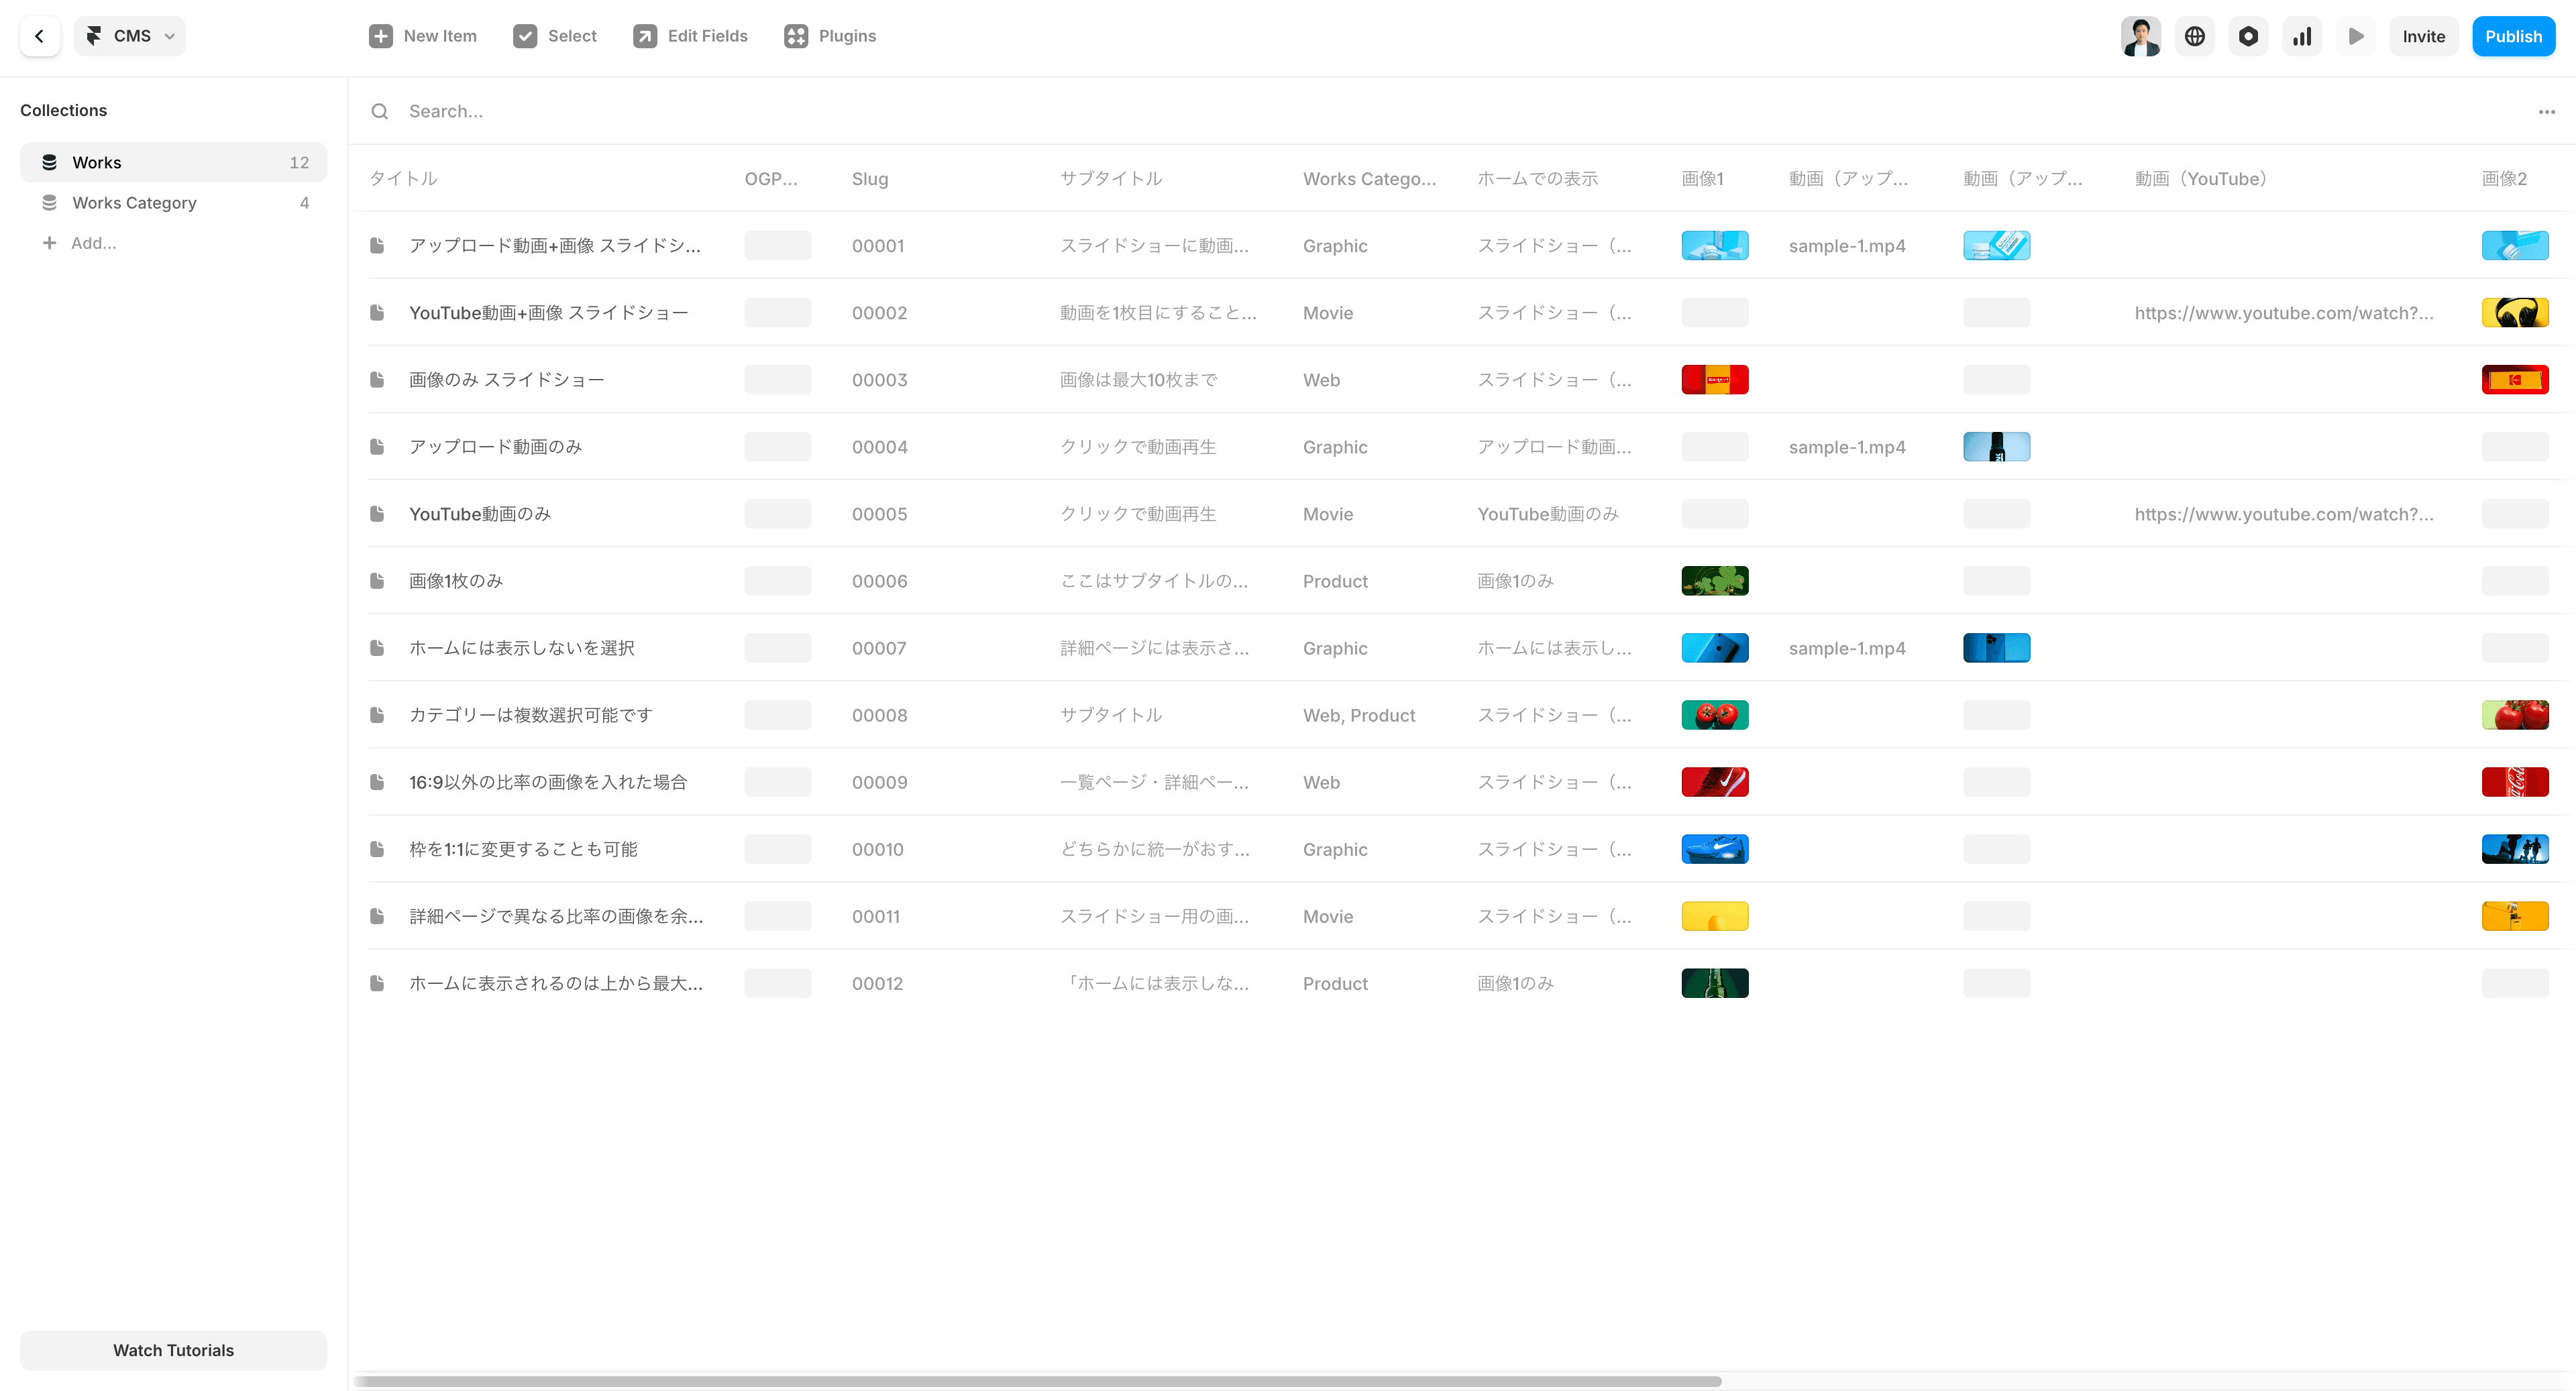
Task: Click the タイトル column header
Action: [x=403, y=178]
